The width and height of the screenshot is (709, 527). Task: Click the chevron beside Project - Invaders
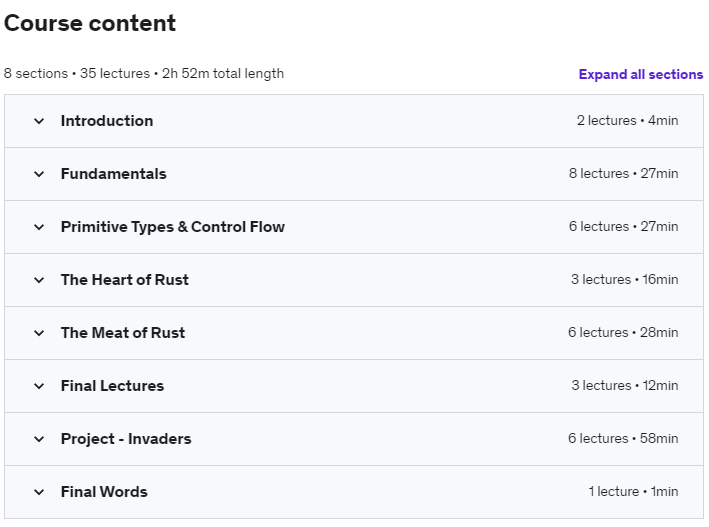point(39,439)
